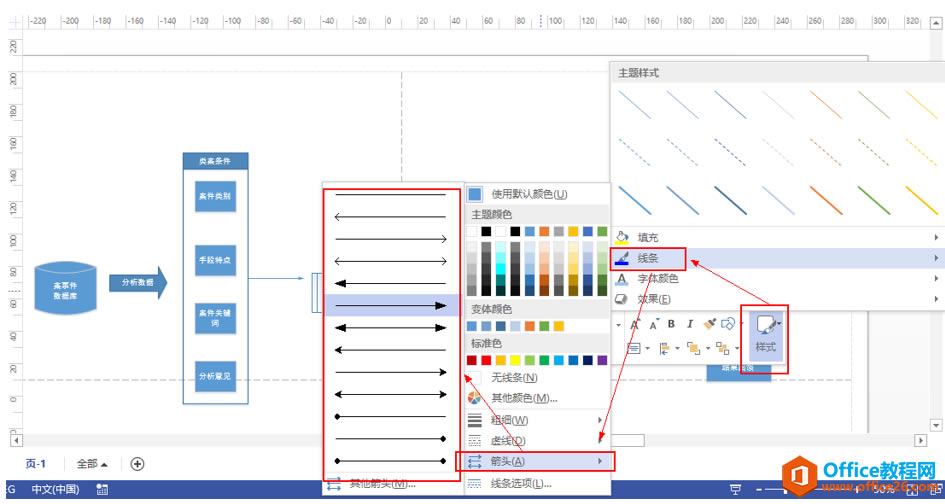This screenshot has width=945, height=504.
Task: Apply the dashed green theme line style
Action: (874, 152)
